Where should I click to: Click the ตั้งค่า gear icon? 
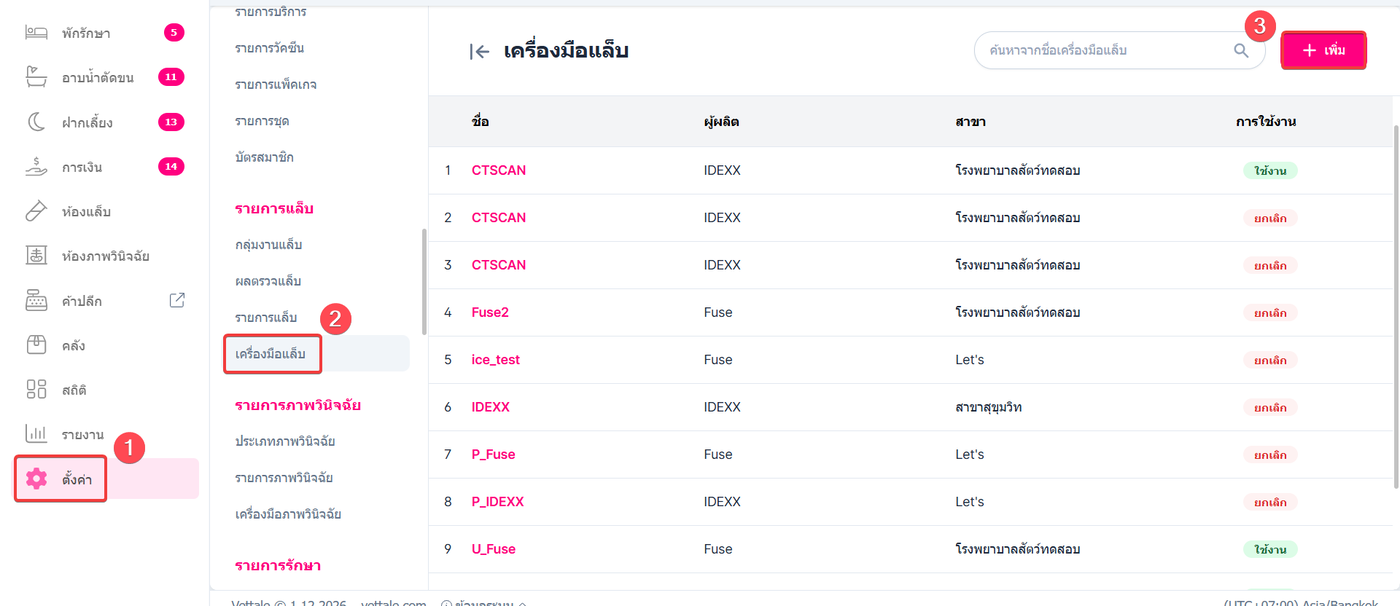37,479
